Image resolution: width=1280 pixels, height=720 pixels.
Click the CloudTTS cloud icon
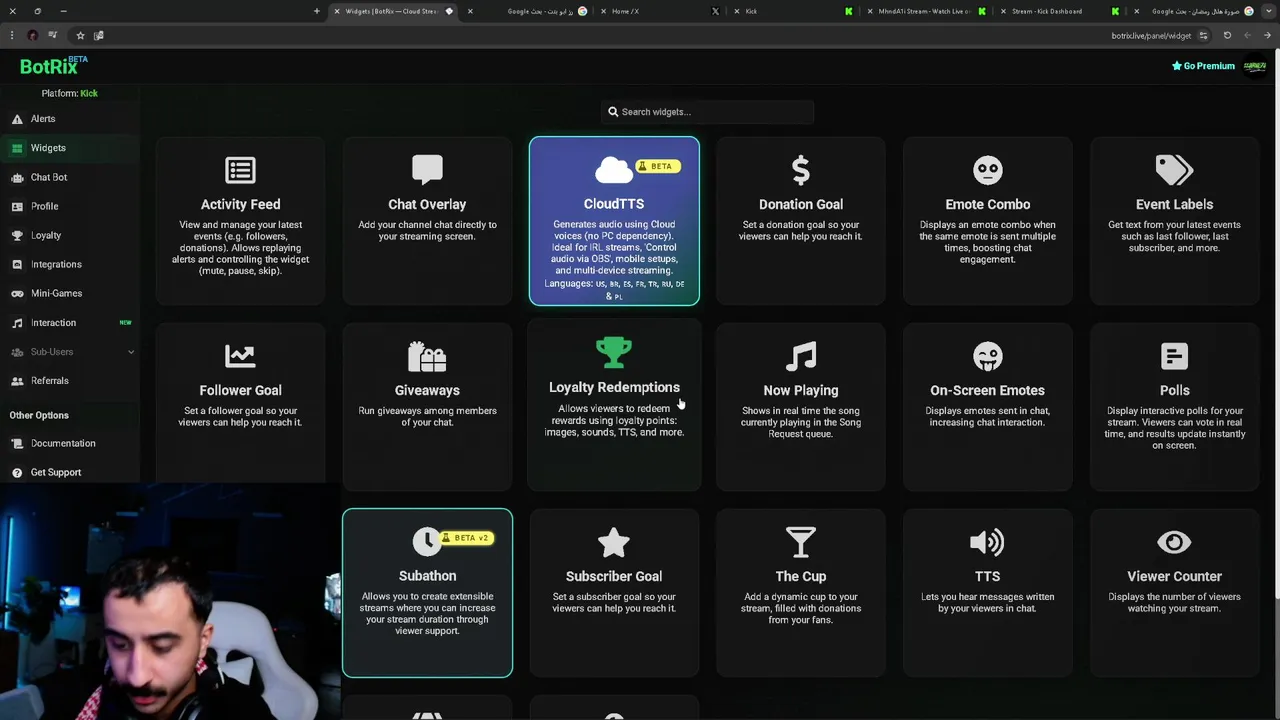(x=613, y=170)
